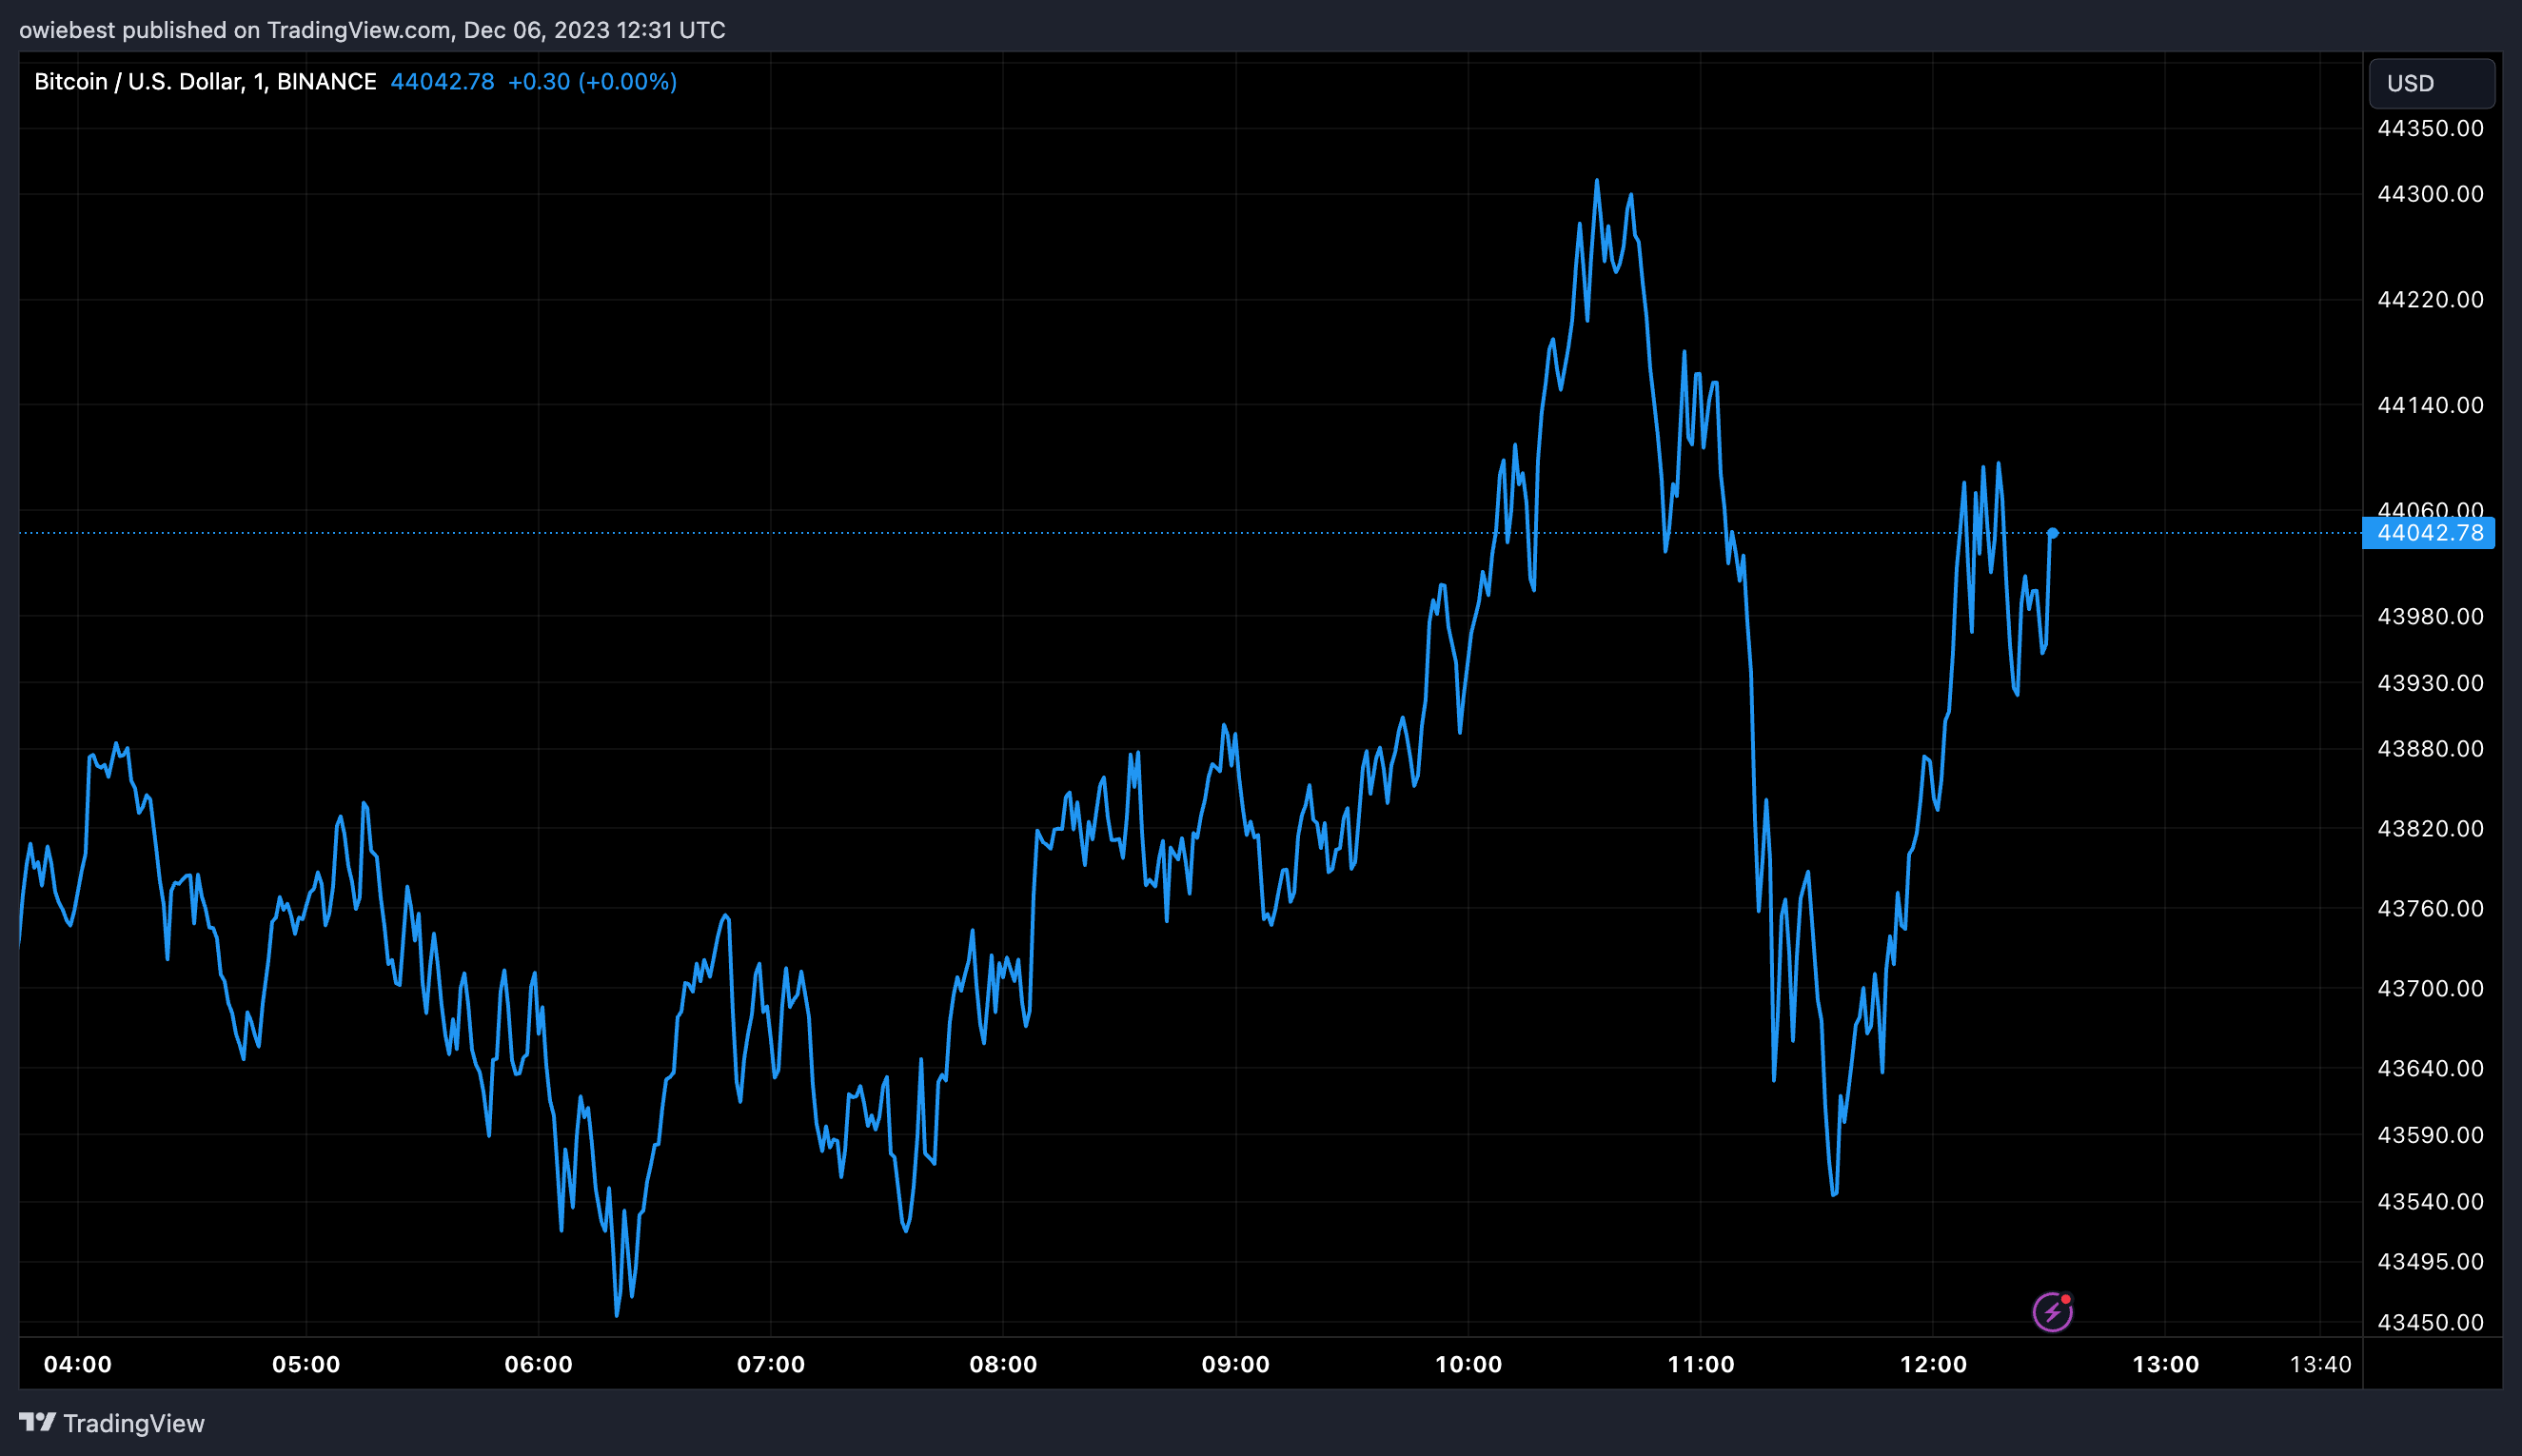Click the 44140.00 price scale label
Viewport: 2522px width, 1456px height.
click(2430, 405)
